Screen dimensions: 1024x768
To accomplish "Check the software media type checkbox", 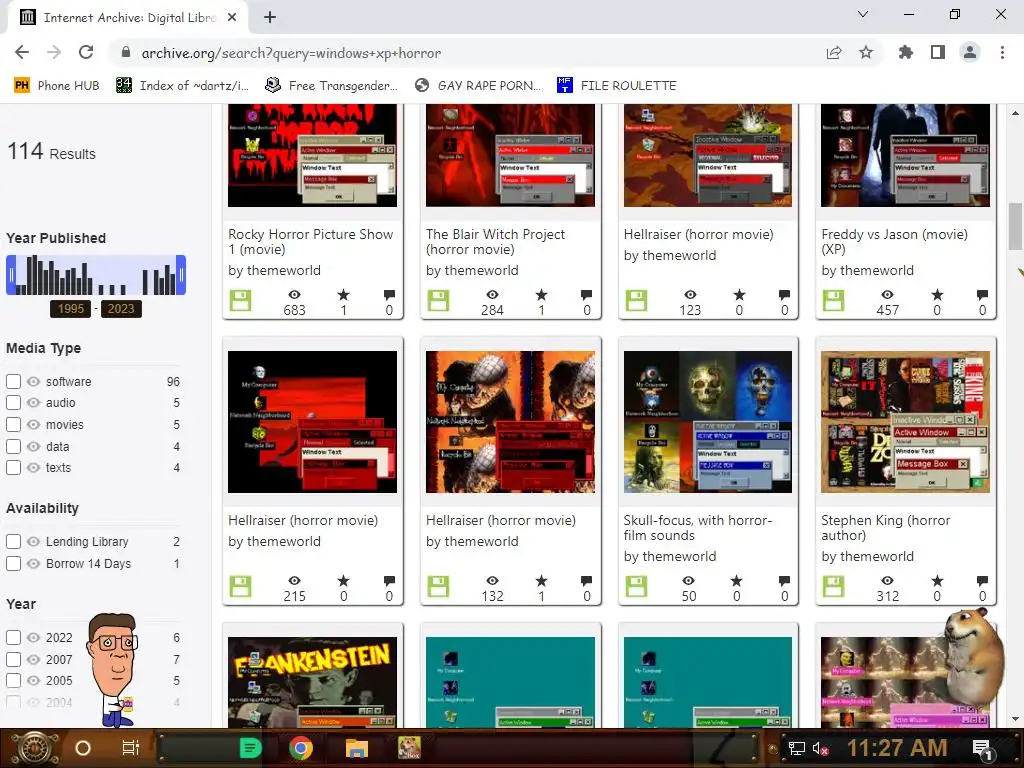I will click(13, 381).
